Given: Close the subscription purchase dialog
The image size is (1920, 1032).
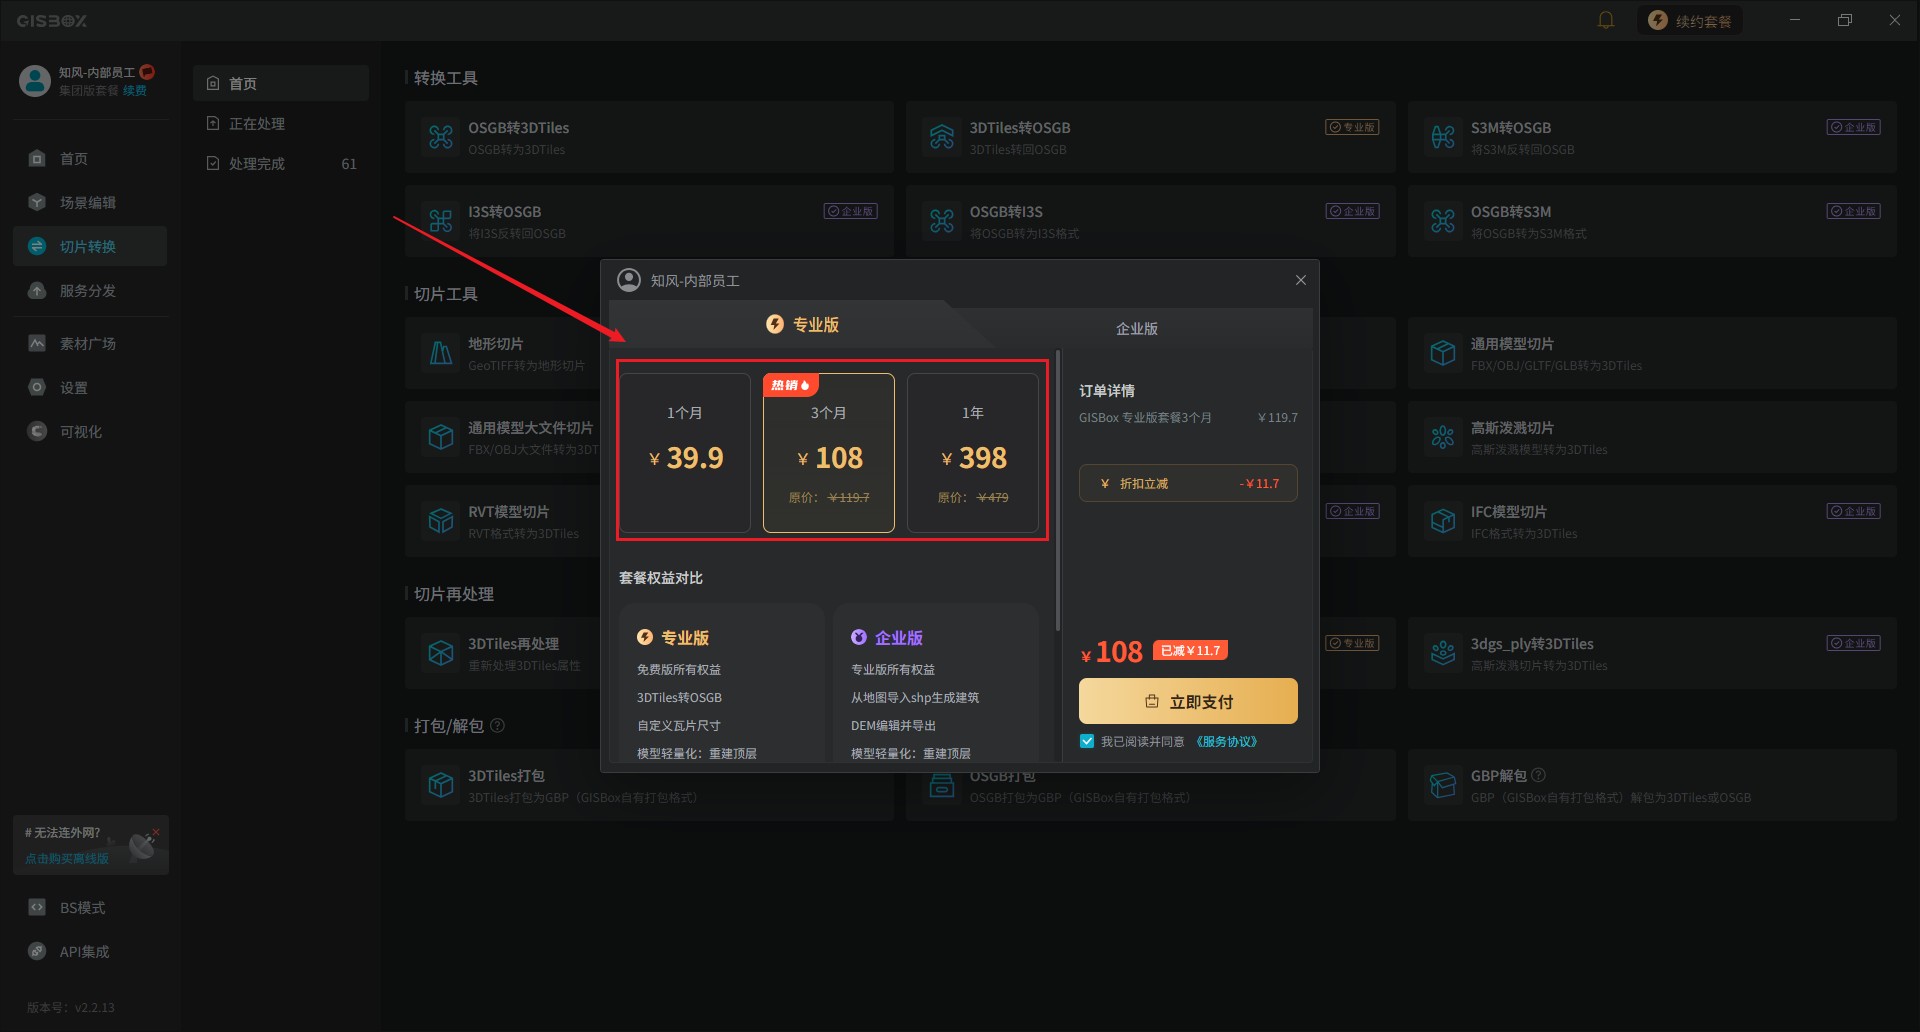Looking at the screenshot, I should pyautogui.click(x=1301, y=280).
